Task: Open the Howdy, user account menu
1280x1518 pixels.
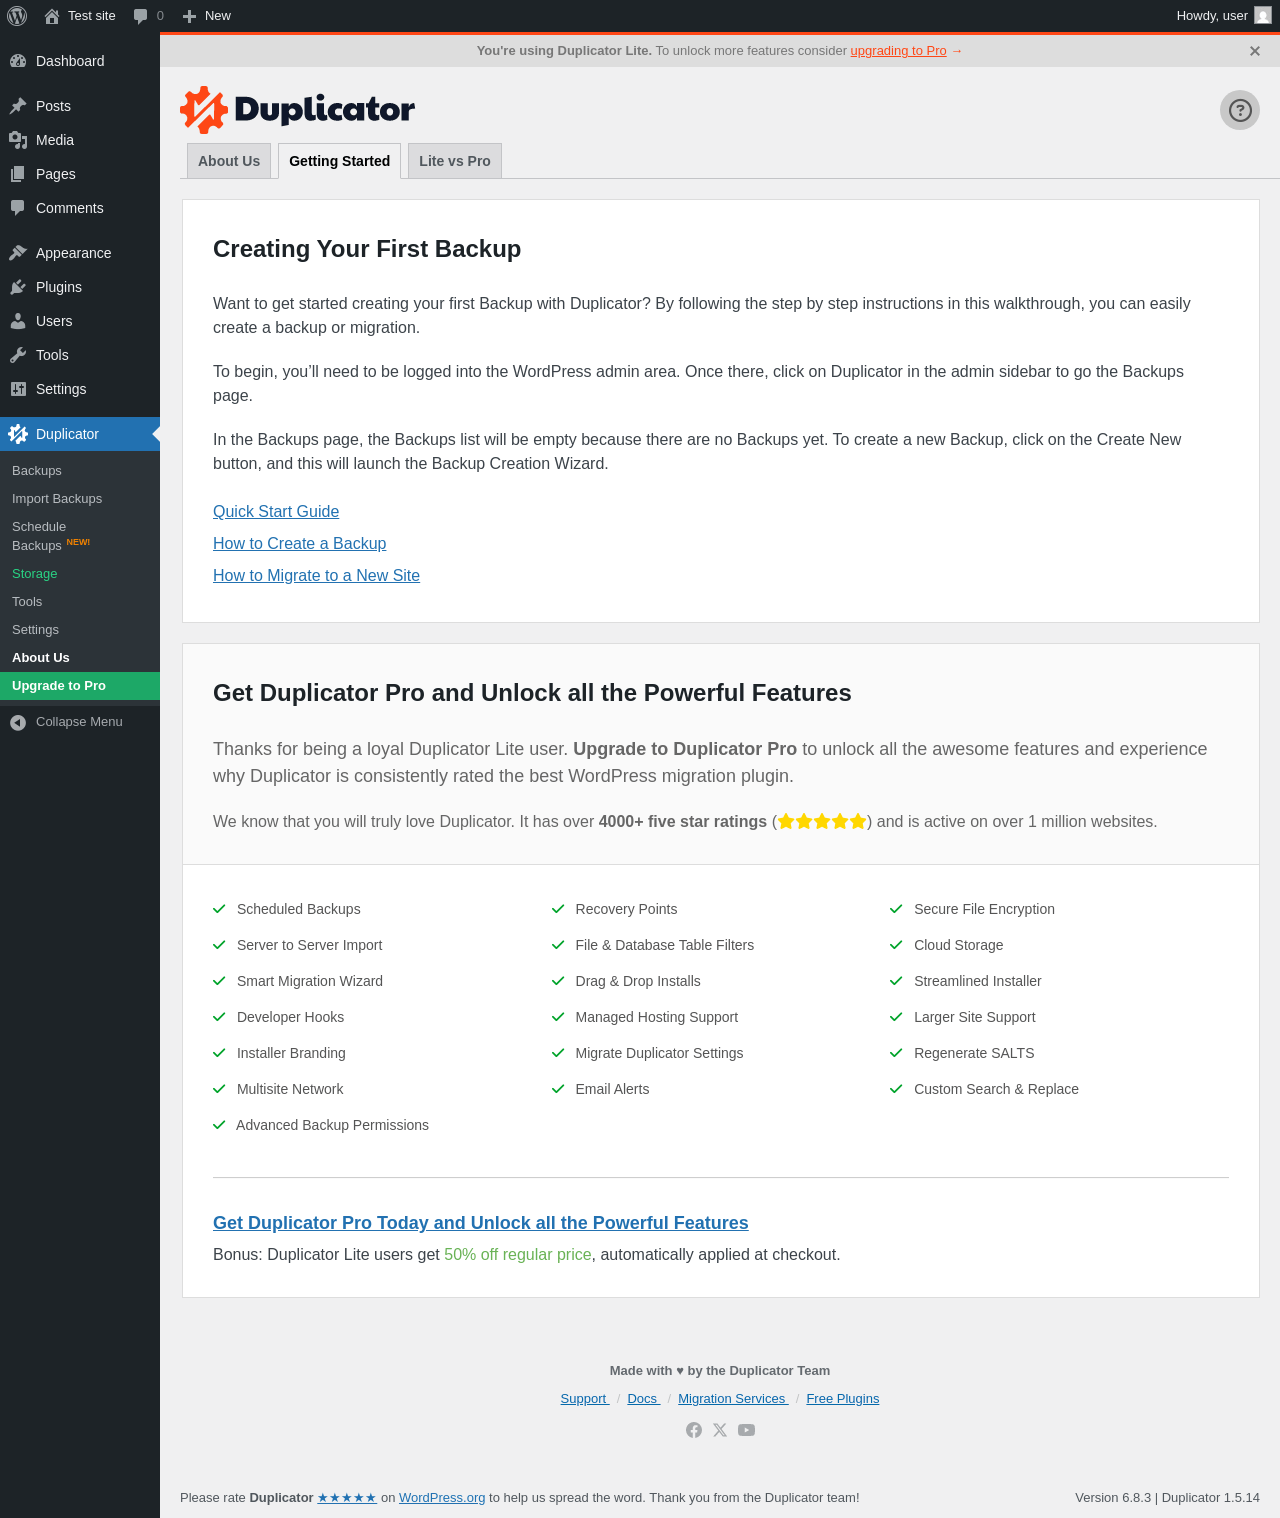Action: click(x=1222, y=16)
